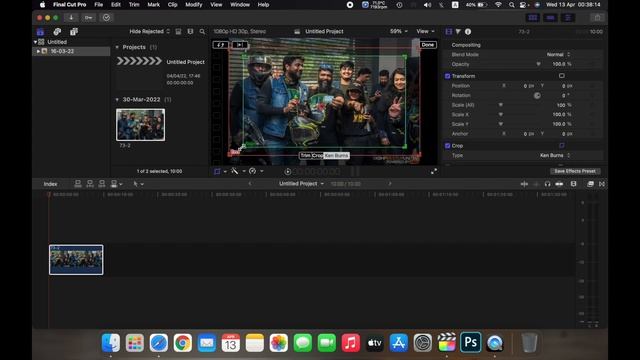Collapse the 30-Mar-2022 section triangle
The image size is (640, 360).
pos(117,100)
